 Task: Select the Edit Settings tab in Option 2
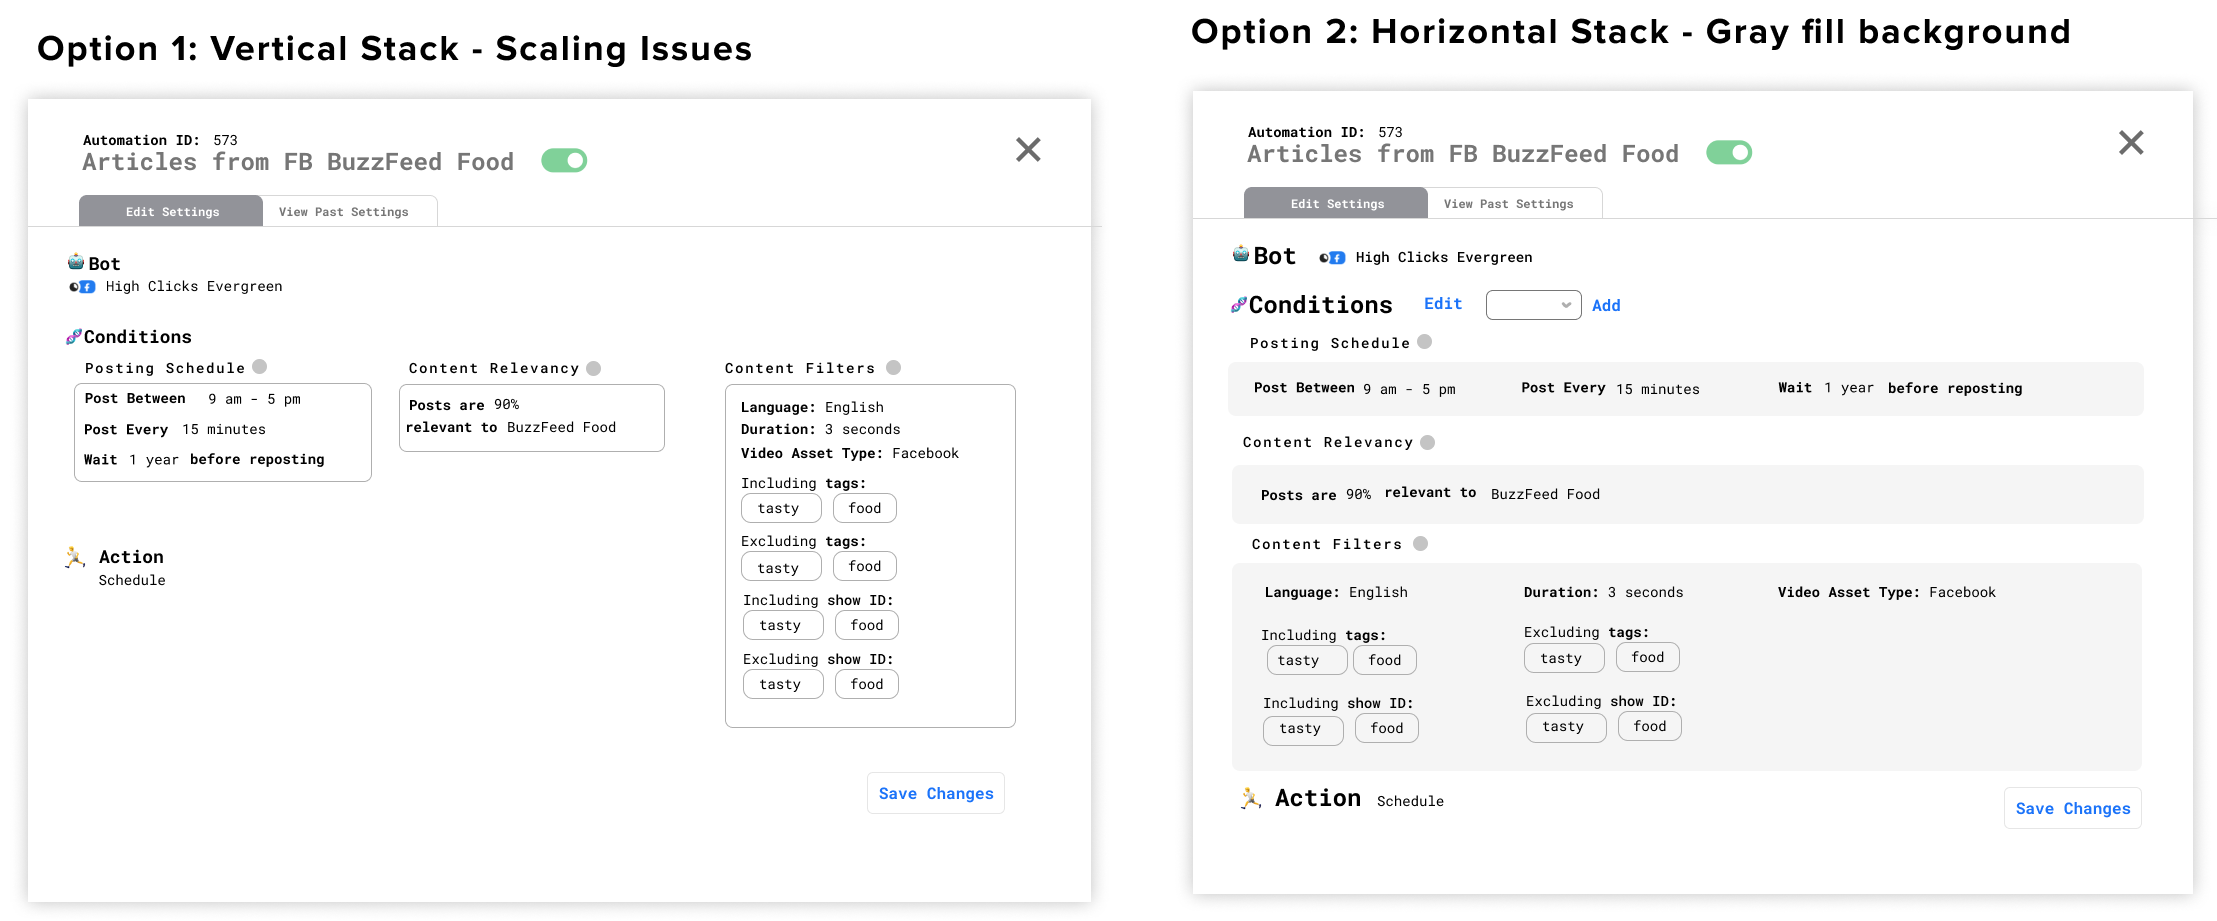(x=1336, y=203)
